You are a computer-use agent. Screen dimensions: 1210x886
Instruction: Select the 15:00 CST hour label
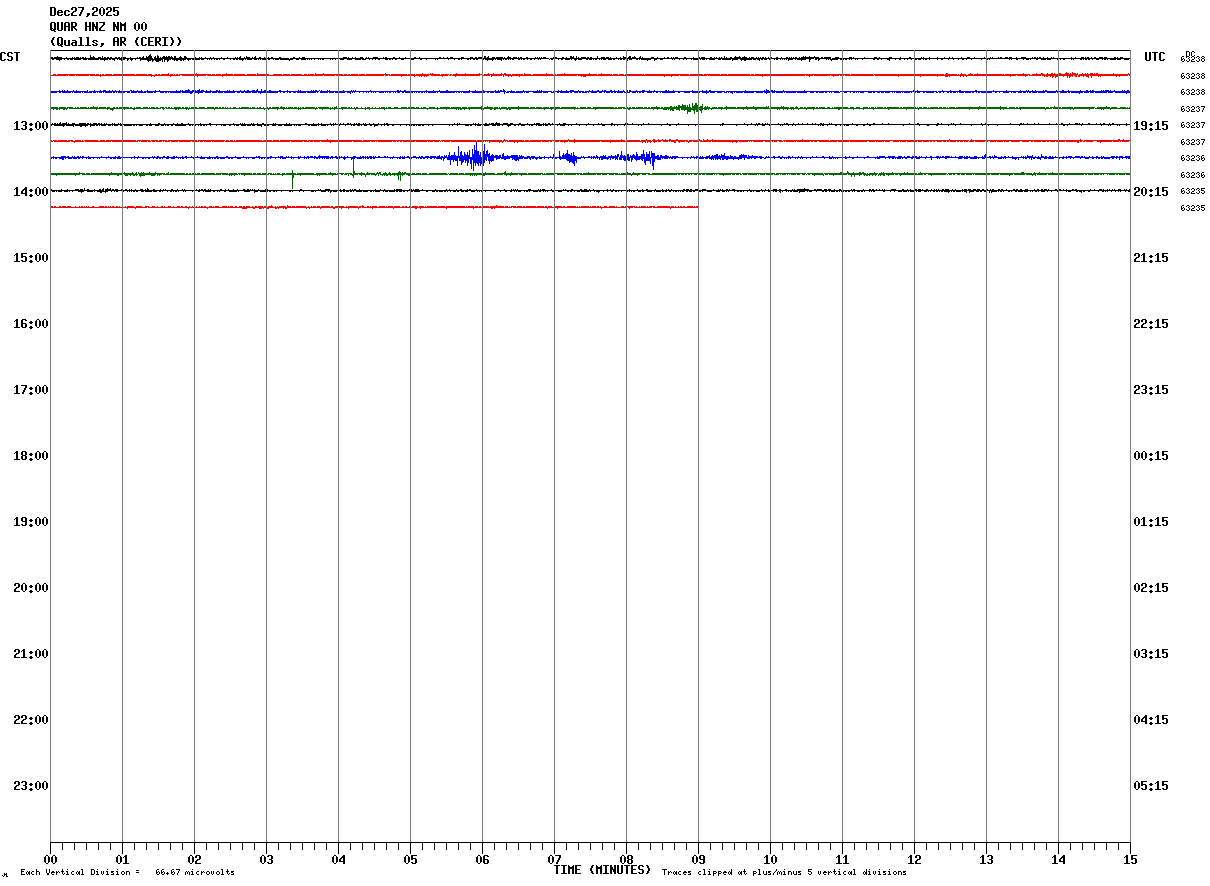tap(31, 258)
